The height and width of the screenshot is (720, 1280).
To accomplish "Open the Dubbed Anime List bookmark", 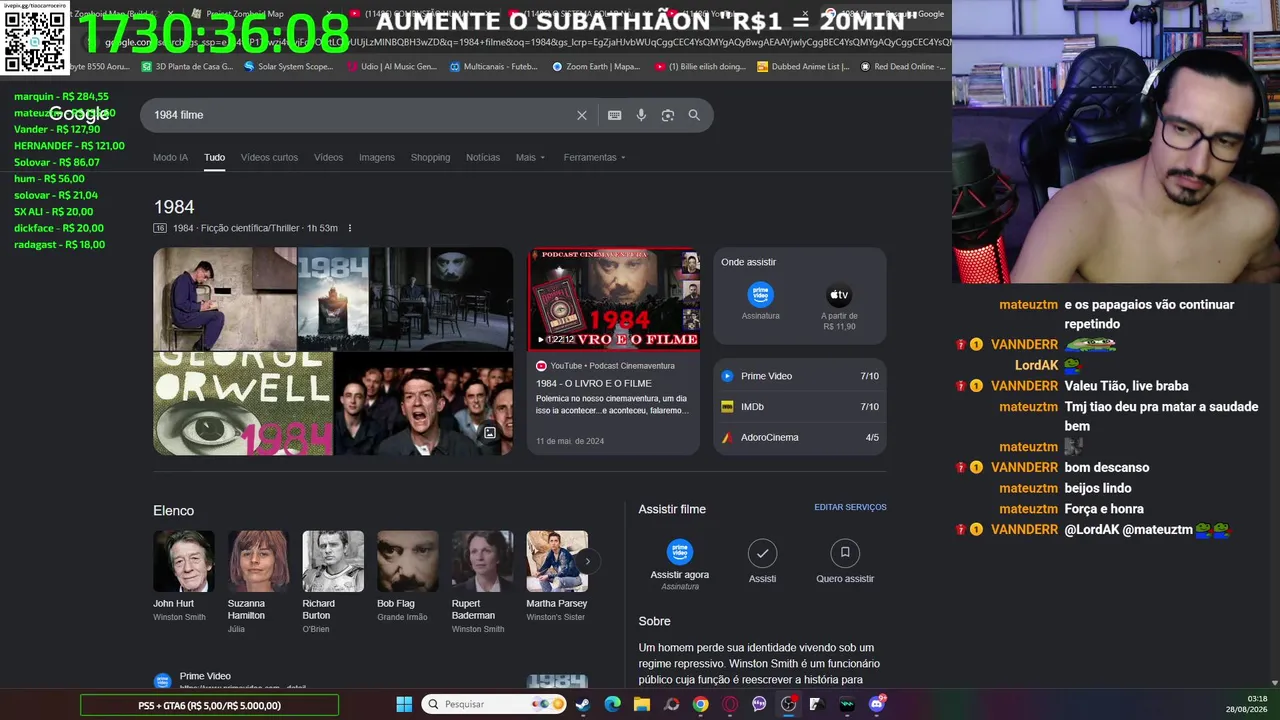I will [x=804, y=67].
